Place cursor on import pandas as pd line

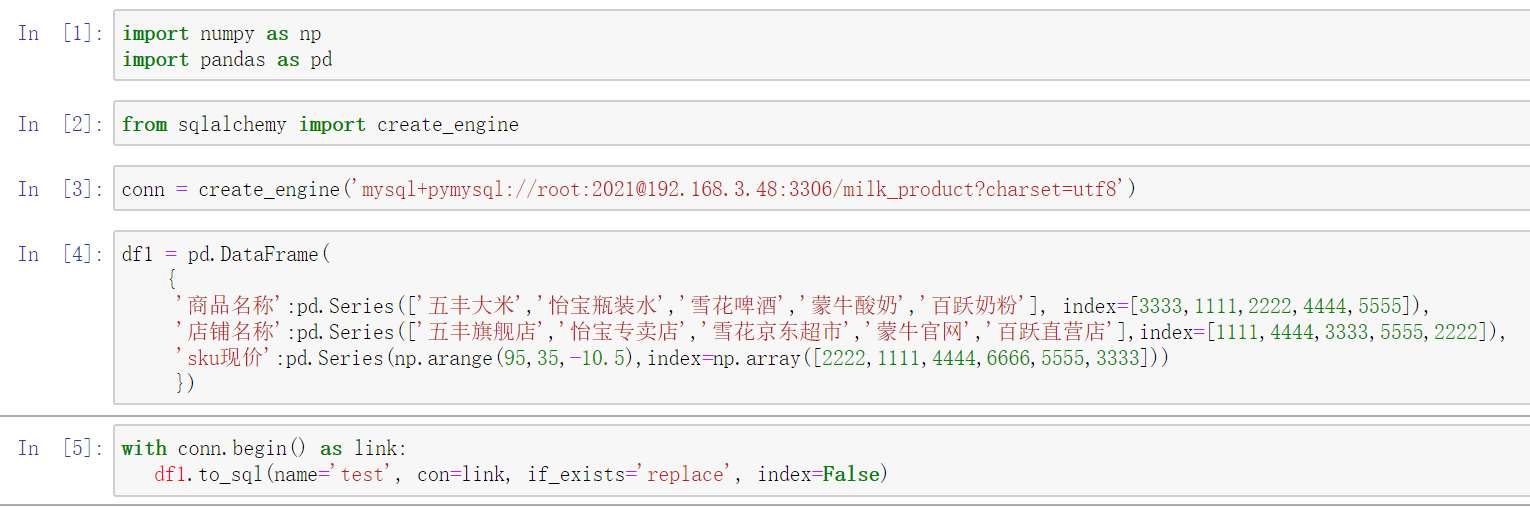tap(226, 60)
